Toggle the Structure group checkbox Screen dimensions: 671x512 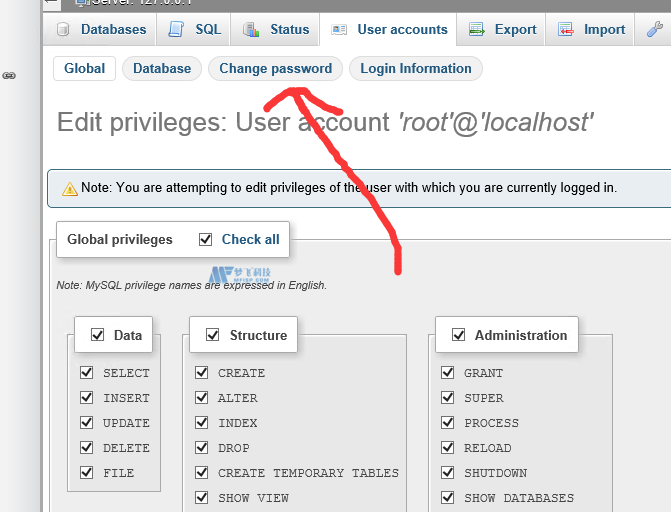[213, 336]
